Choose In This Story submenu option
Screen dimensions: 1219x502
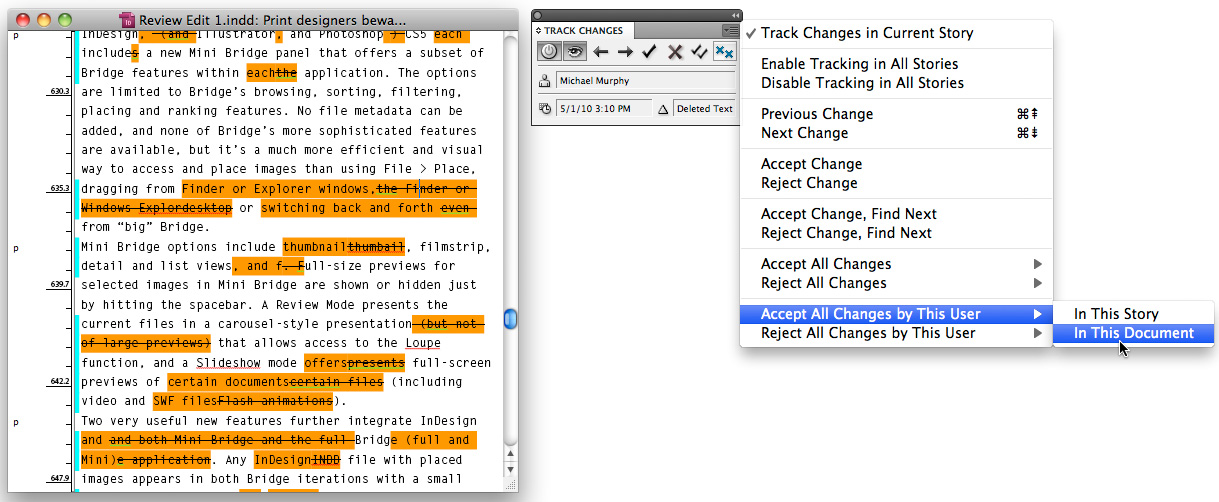click(x=1116, y=314)
